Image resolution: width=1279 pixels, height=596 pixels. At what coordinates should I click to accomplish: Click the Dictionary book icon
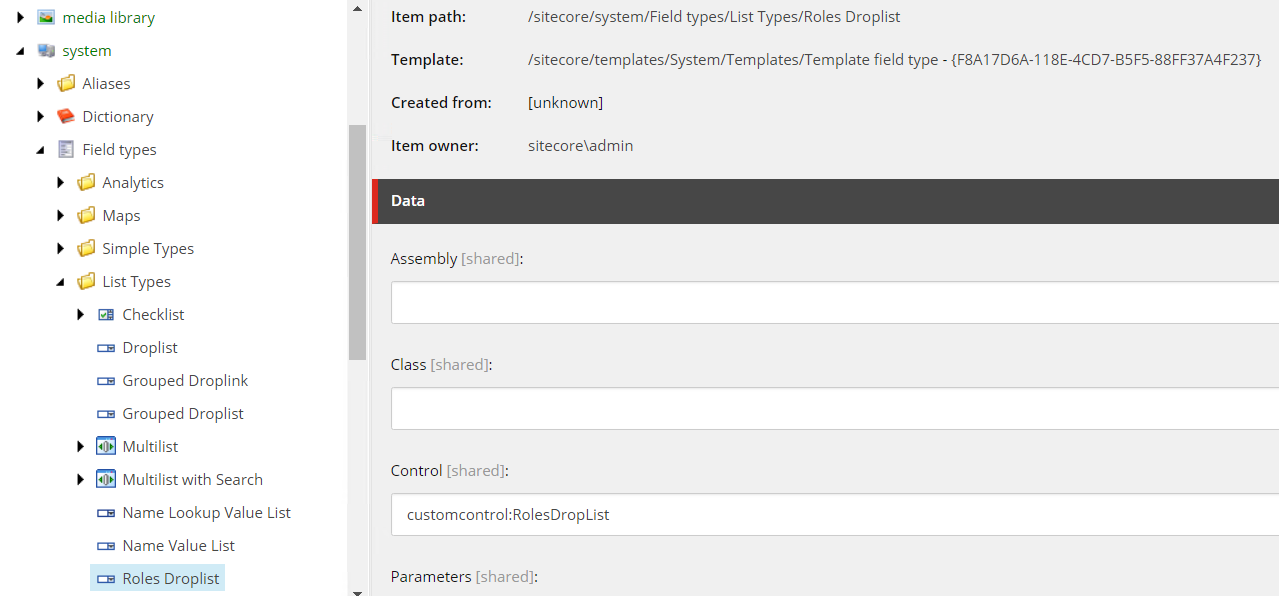(x=66, y=116)
